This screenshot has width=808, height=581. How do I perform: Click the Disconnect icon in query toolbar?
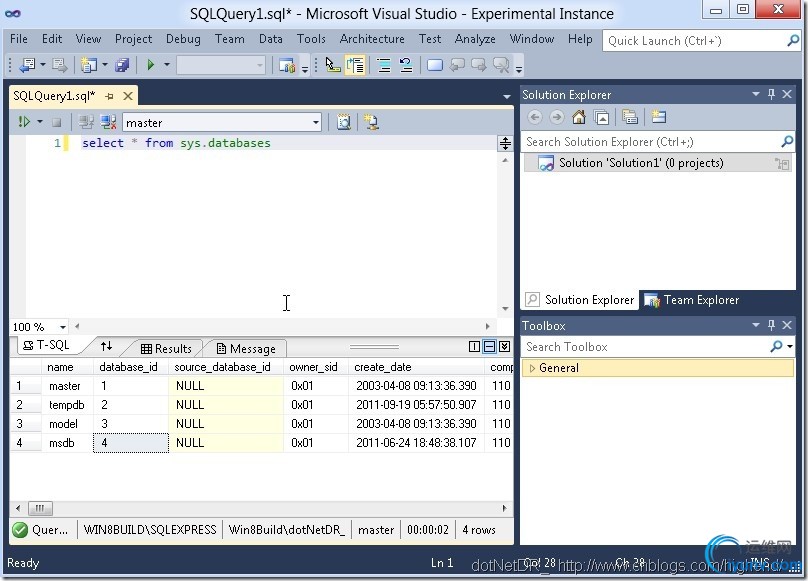[x=105, y=122]
